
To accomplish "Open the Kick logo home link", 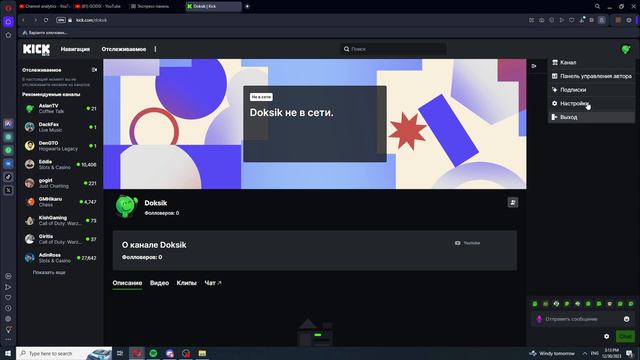I will pos(36,49).
